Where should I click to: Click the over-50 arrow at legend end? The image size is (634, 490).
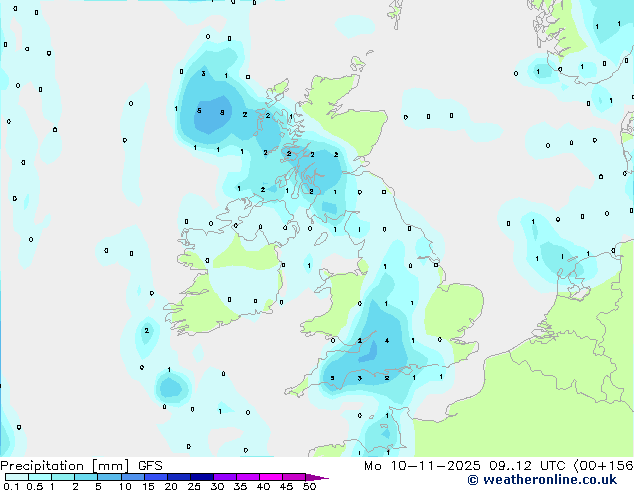[317, 477]
